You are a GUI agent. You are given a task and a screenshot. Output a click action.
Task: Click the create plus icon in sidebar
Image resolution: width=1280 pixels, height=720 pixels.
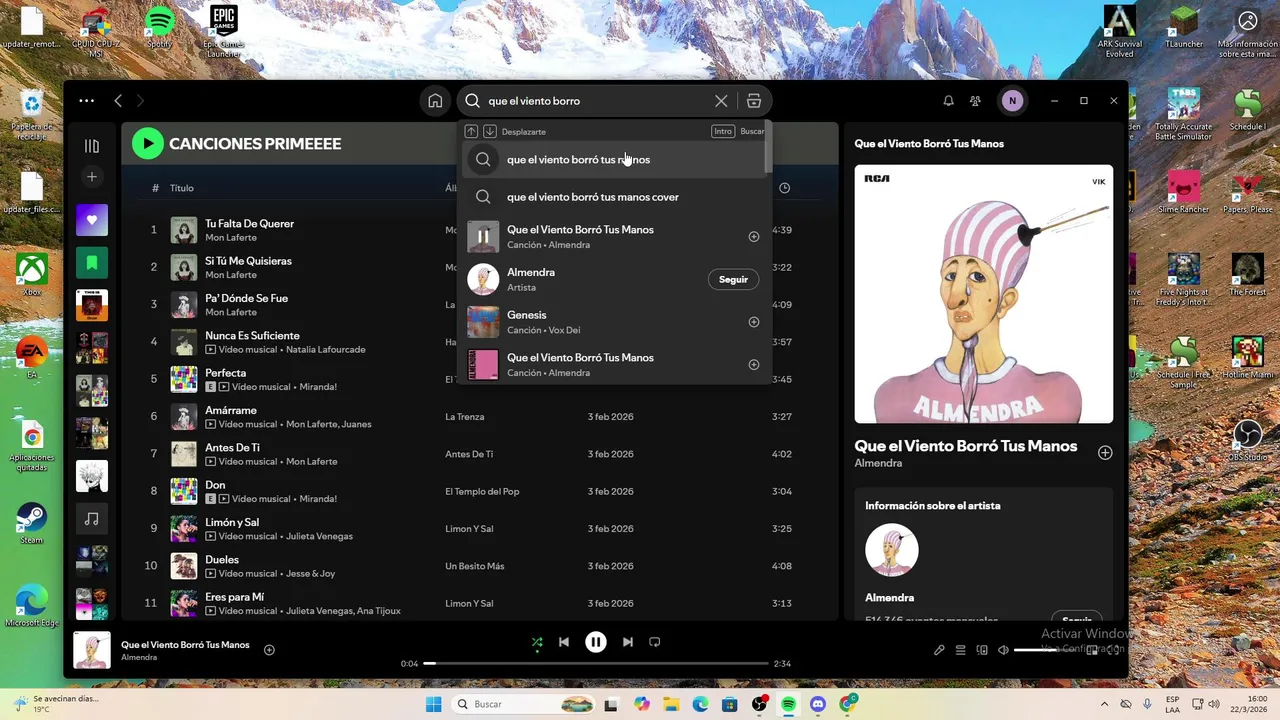[x=92, y=177]
